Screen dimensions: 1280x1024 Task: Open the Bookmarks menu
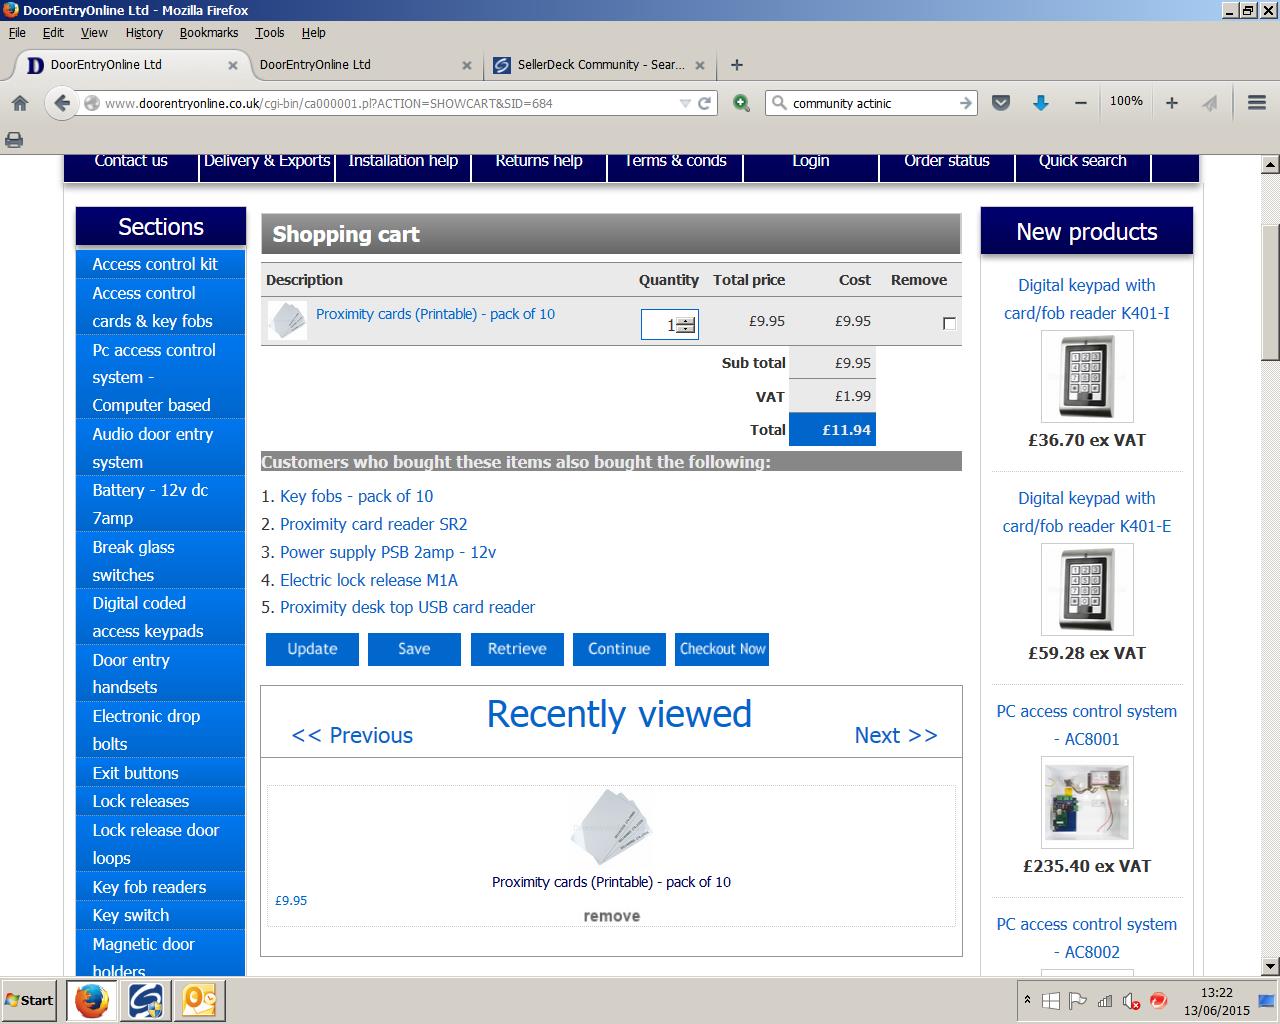(208, 32)
